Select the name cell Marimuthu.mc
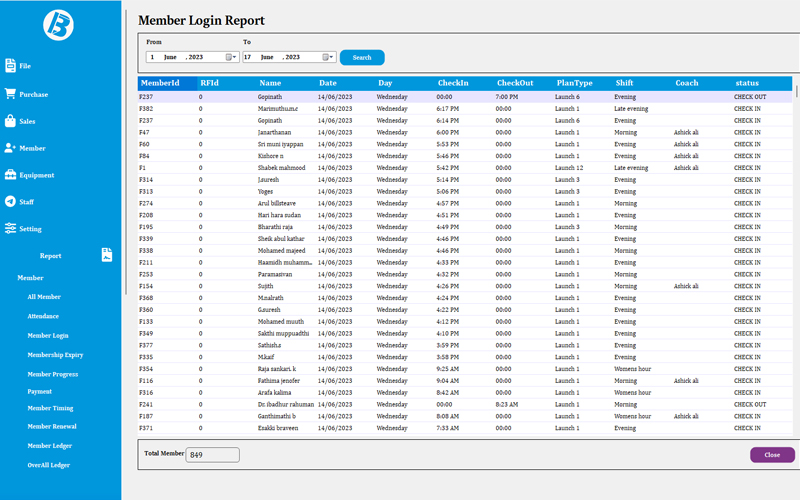The height and width of the screenshot is (500, 800). (278, 109)
